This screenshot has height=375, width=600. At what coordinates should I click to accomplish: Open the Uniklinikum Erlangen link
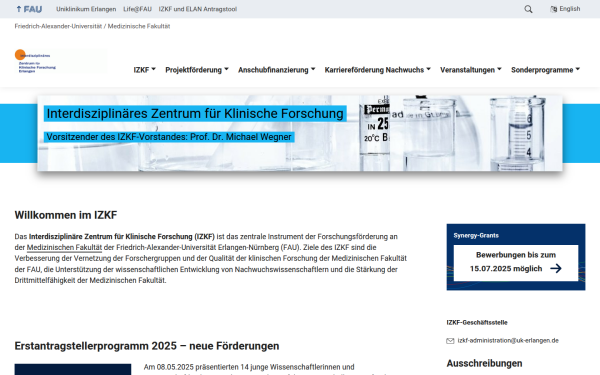click(x=86, y=9)
